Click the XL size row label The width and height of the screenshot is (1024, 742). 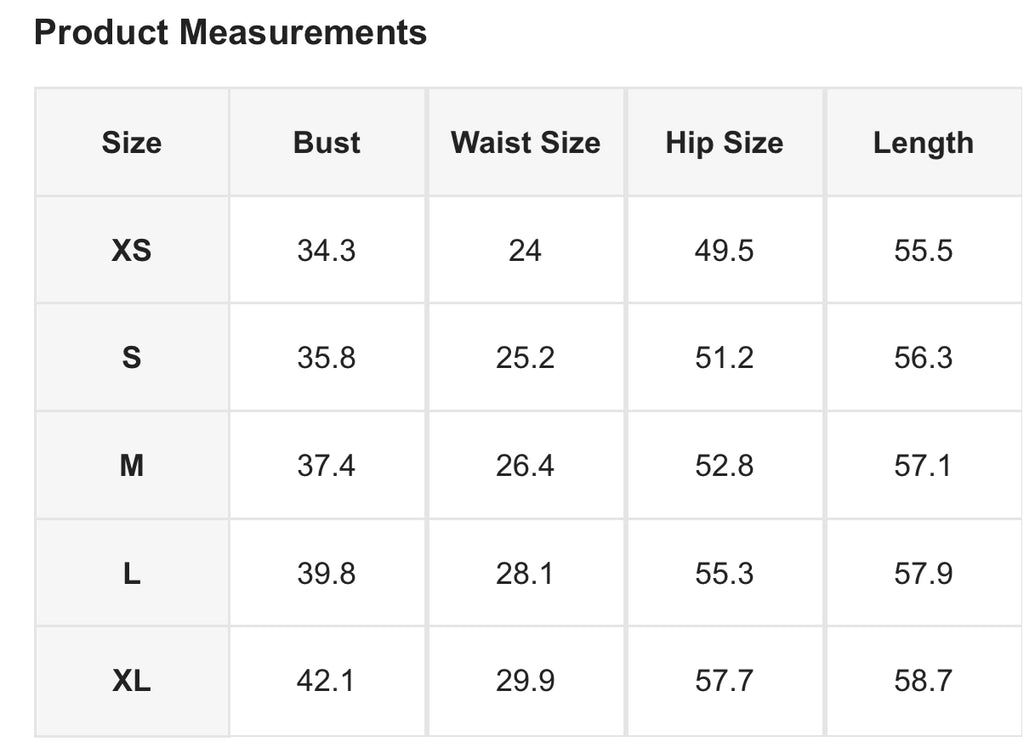coord(132,681)
